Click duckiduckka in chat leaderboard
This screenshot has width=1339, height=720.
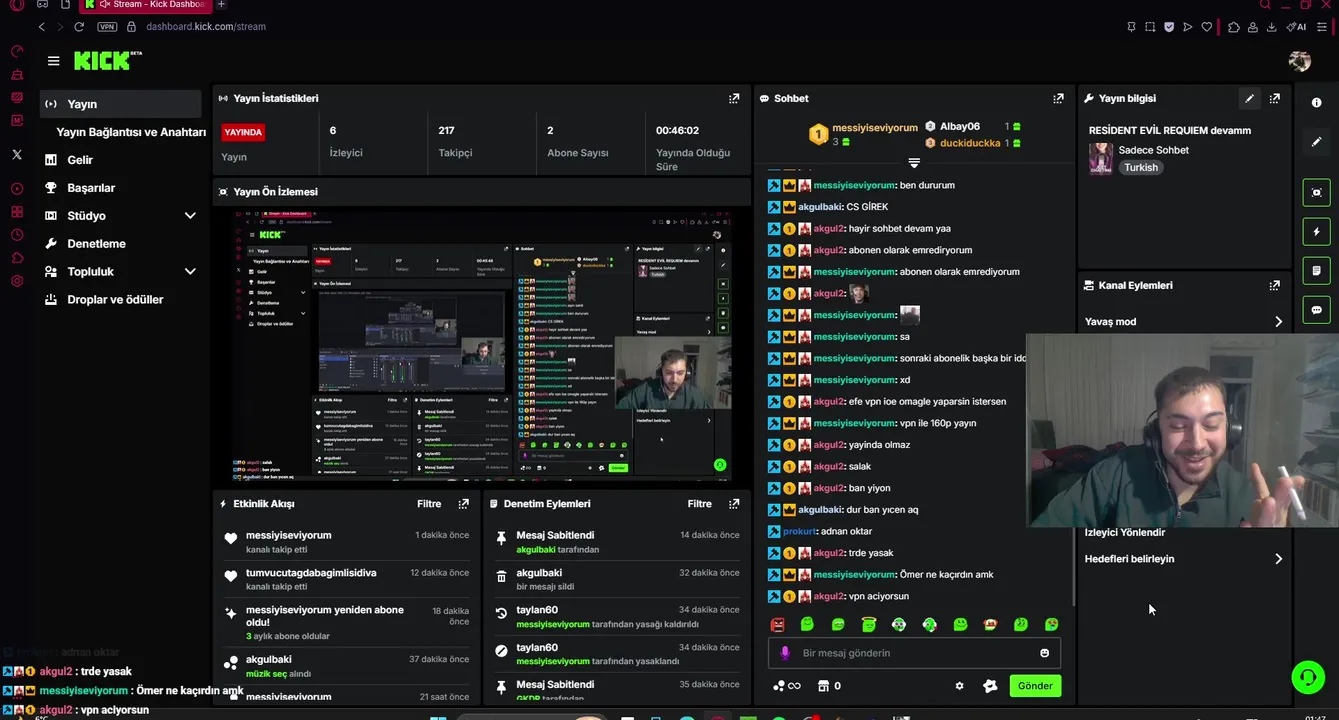pos(970,143)
